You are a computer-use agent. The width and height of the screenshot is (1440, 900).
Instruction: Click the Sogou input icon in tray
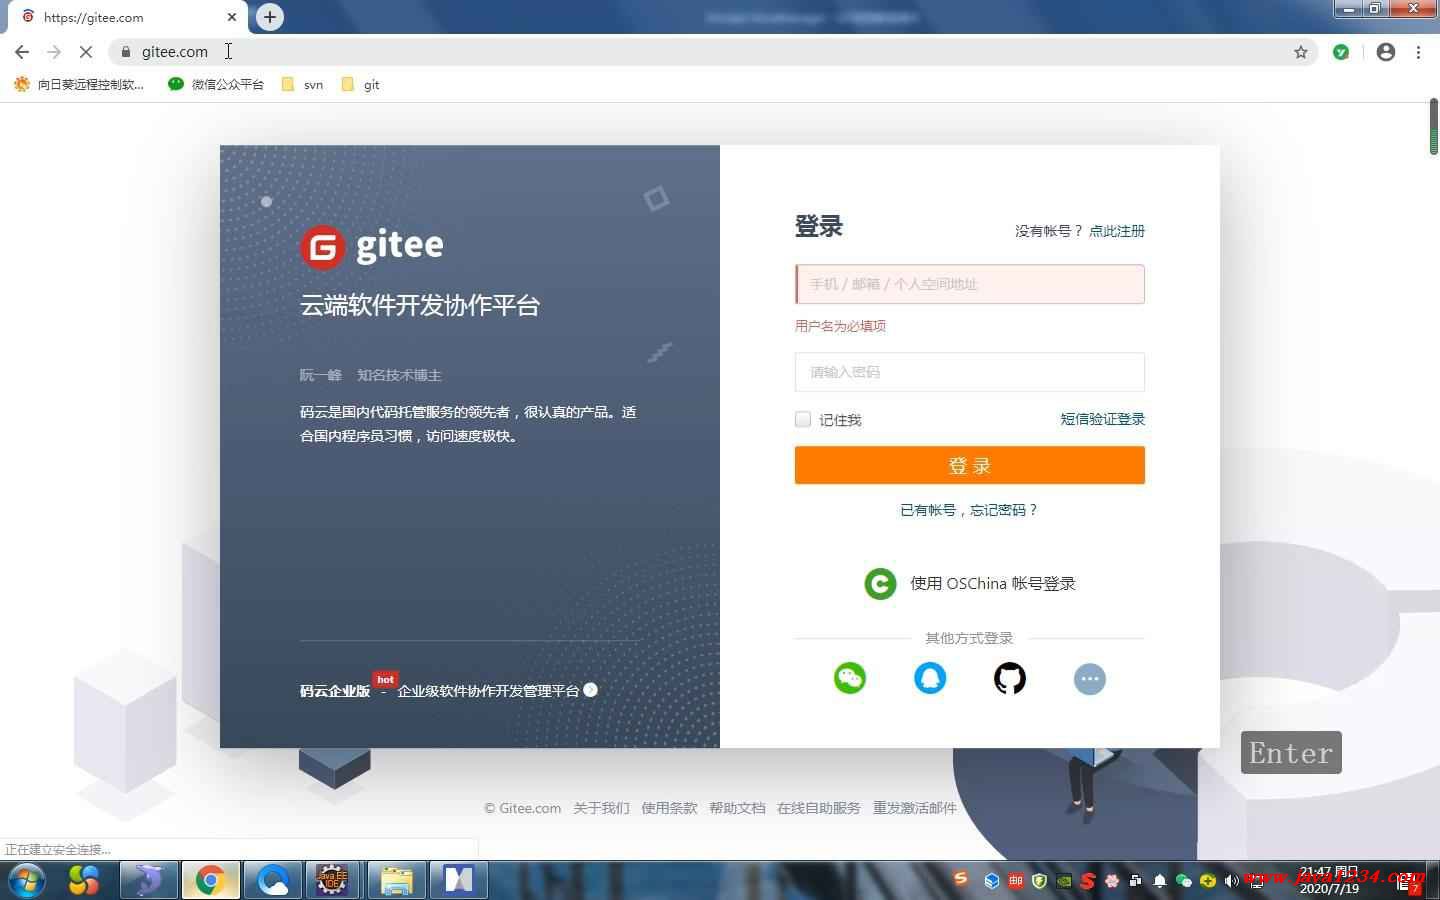[x=961, y=879]
